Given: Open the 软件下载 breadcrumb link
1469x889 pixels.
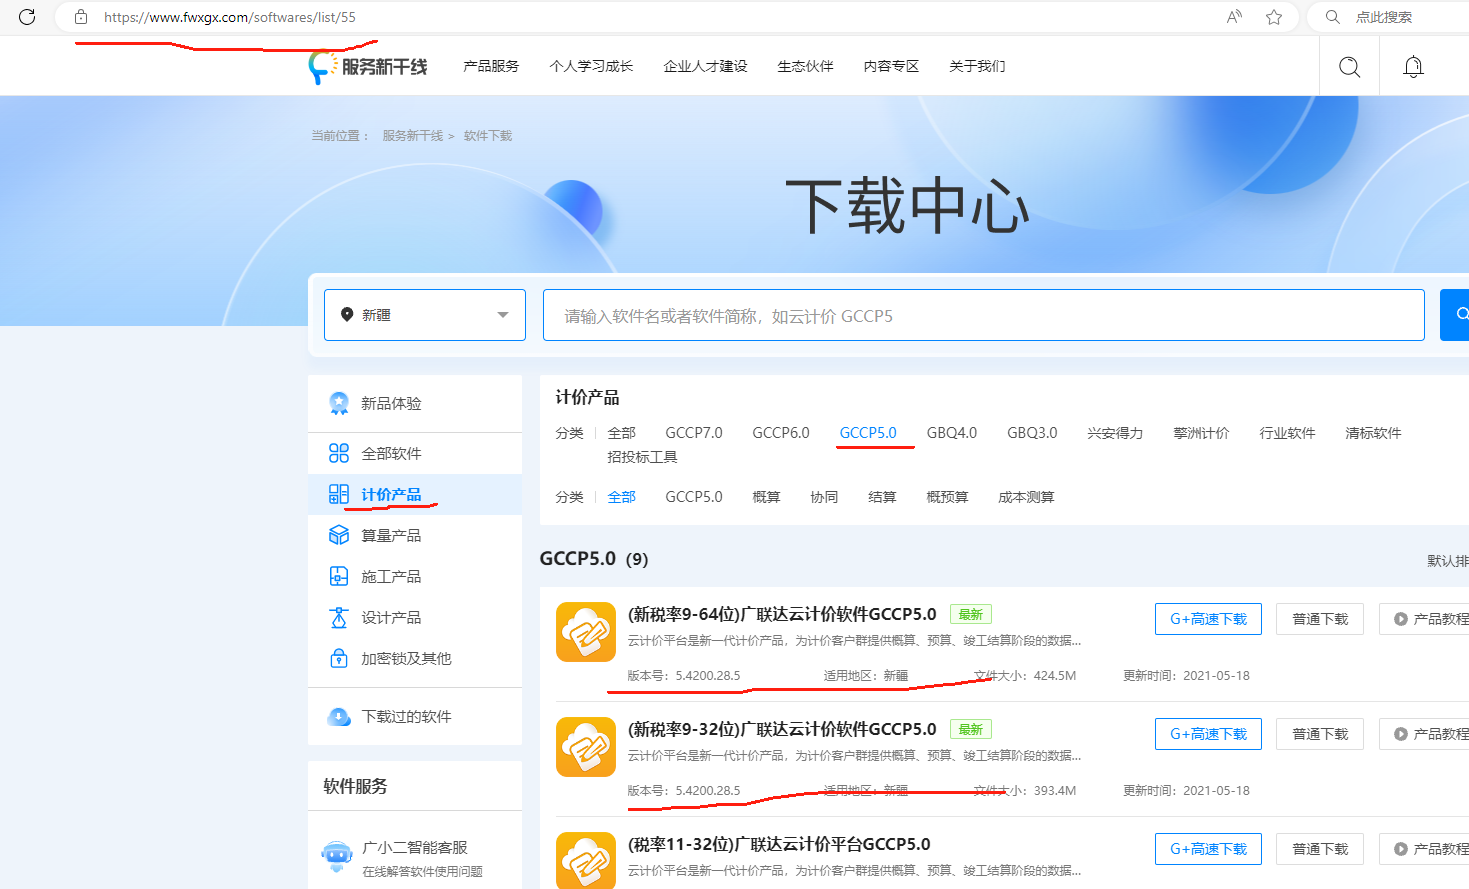Looking at the screenshot, I should 488,136.
